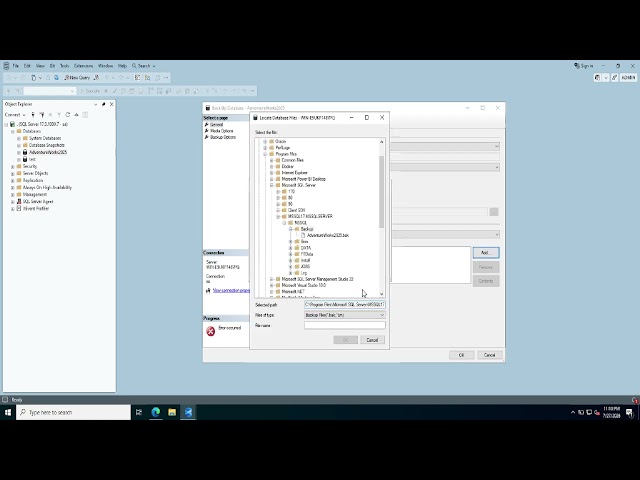Open the Window menu

(105, 66)
